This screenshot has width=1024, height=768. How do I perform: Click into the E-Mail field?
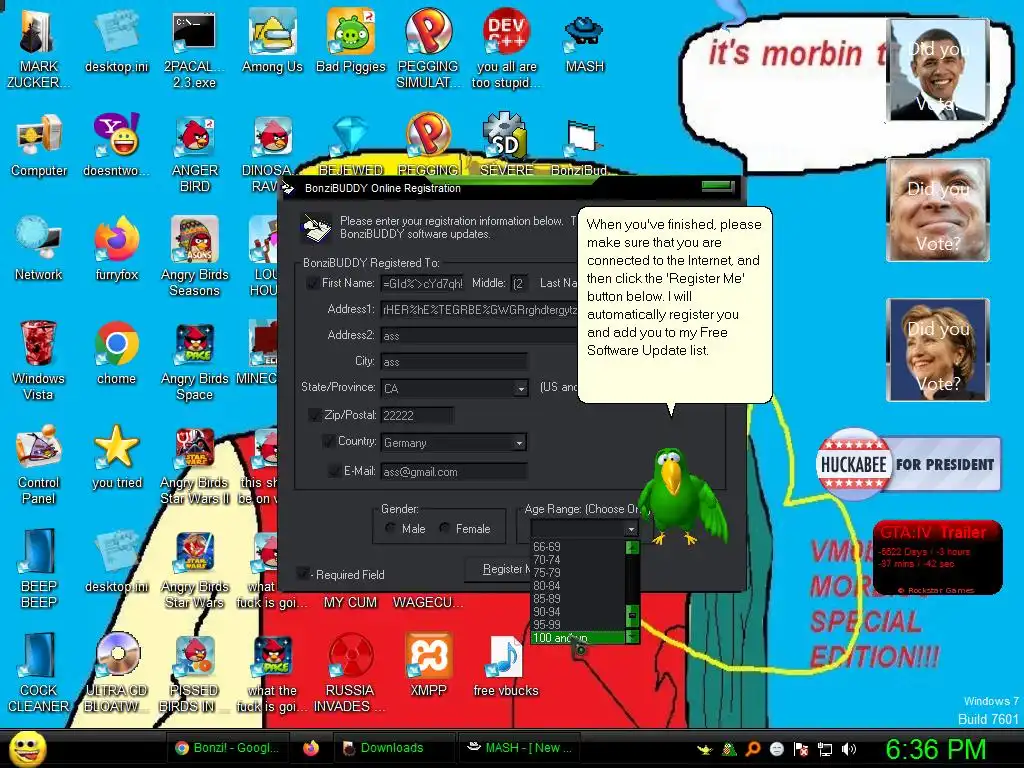click(454, 472)
